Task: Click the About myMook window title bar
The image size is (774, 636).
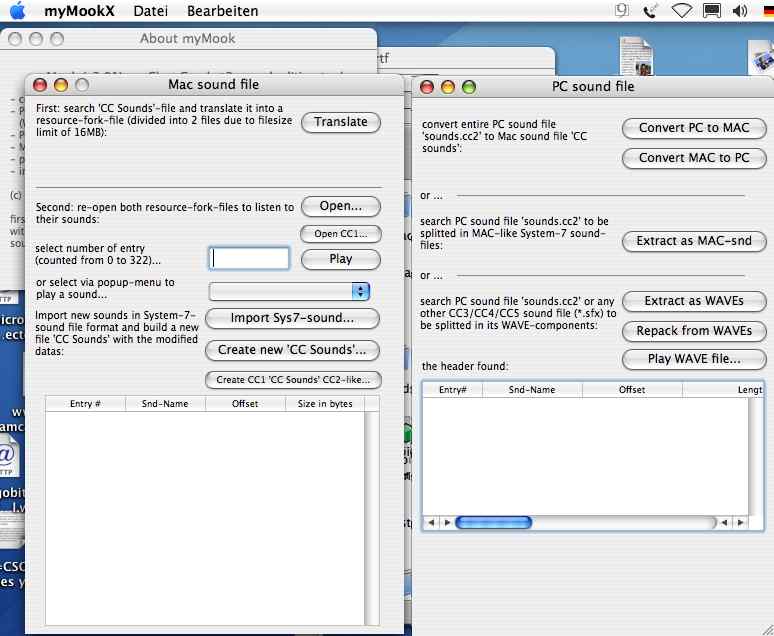Action: click(188, 39)
